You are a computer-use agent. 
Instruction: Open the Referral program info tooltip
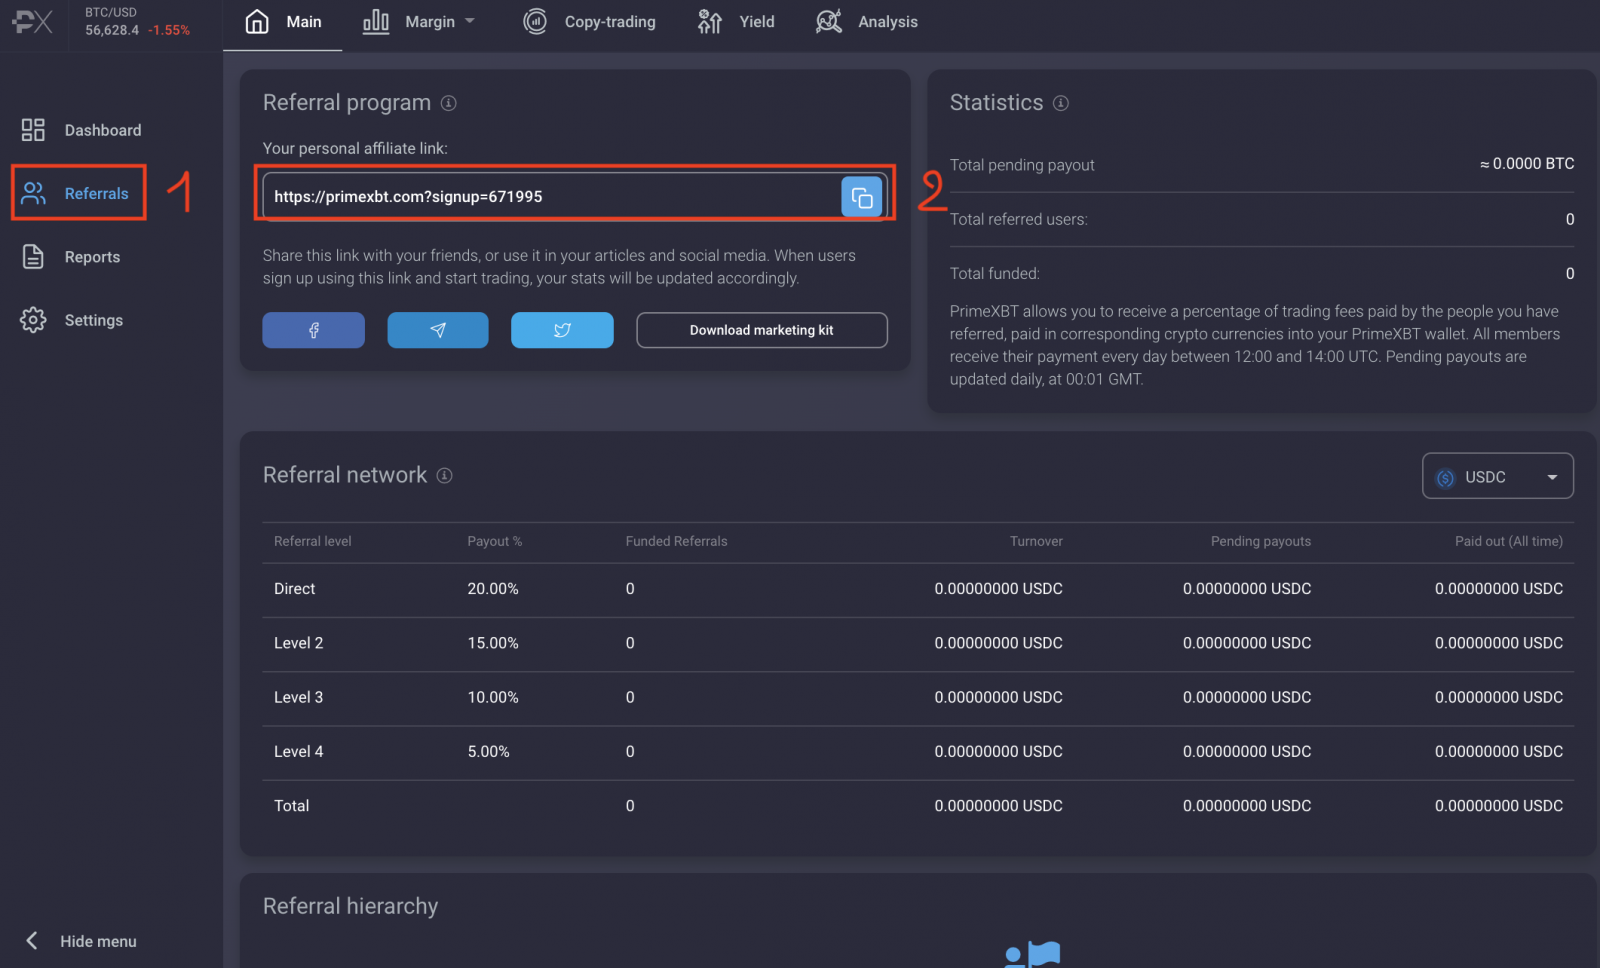tap(448, 102)
